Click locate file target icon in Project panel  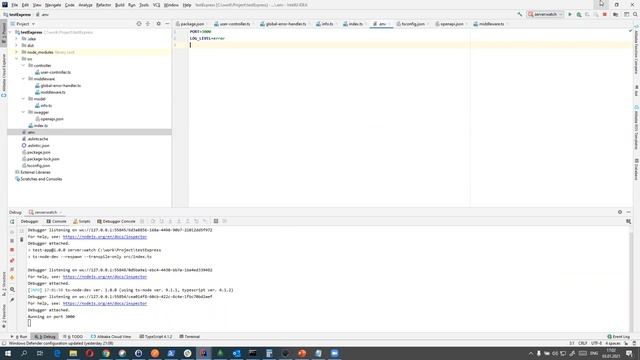coord(139,24)
